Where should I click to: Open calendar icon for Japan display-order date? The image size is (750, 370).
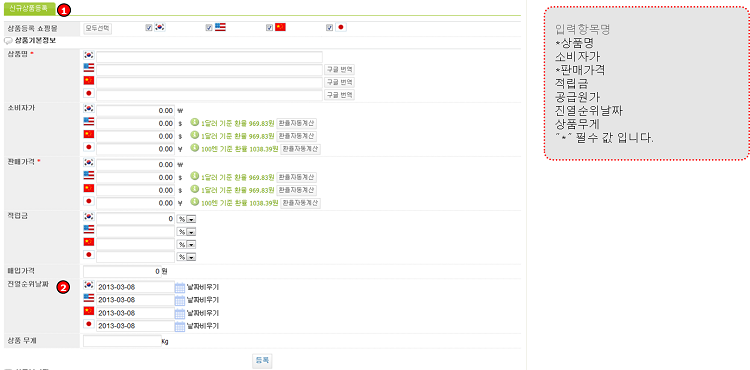[180, 326]
